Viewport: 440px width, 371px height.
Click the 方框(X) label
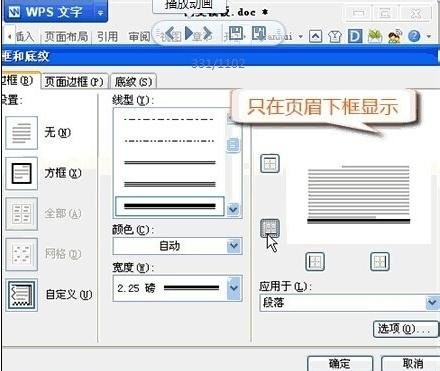(63, 173)
